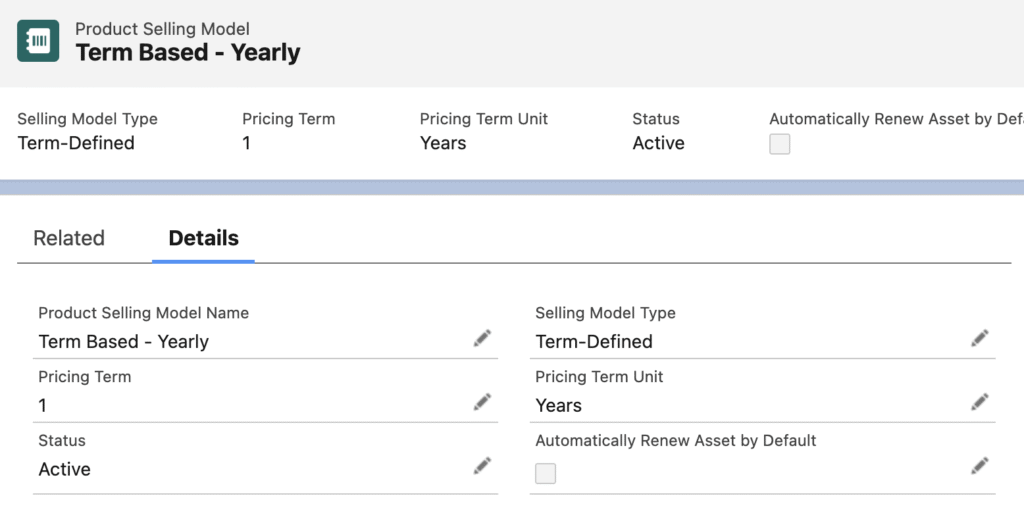Click Years value under Details Pricing Term Unit
Viewport: 1024px width, 517px height.
click(x=558, y=406)
